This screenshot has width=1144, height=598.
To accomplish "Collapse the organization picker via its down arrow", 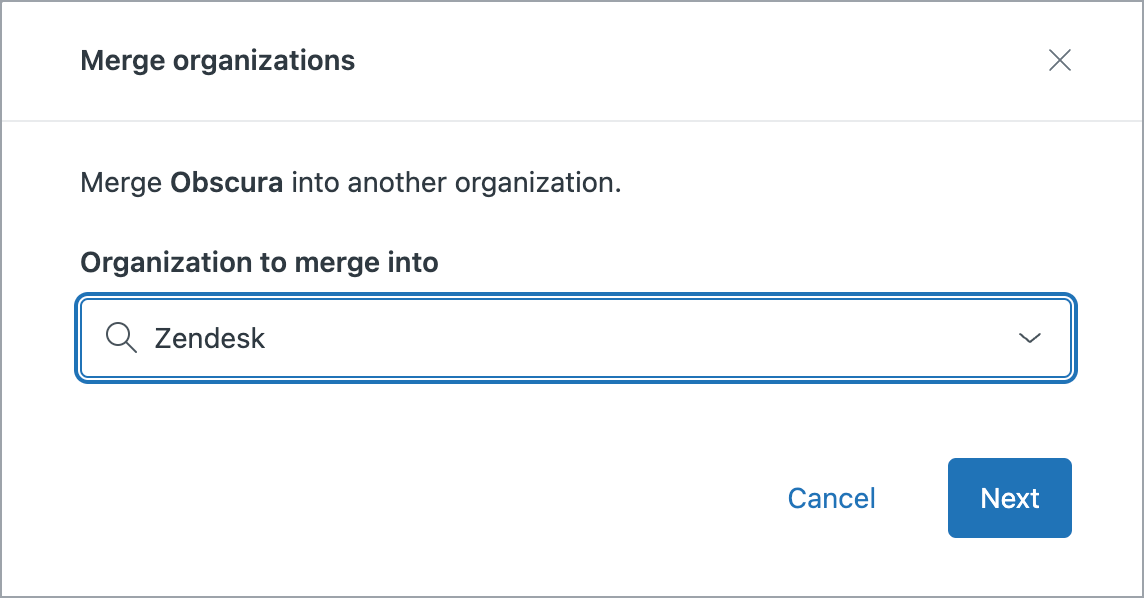I will click(x=1029, y=337).
